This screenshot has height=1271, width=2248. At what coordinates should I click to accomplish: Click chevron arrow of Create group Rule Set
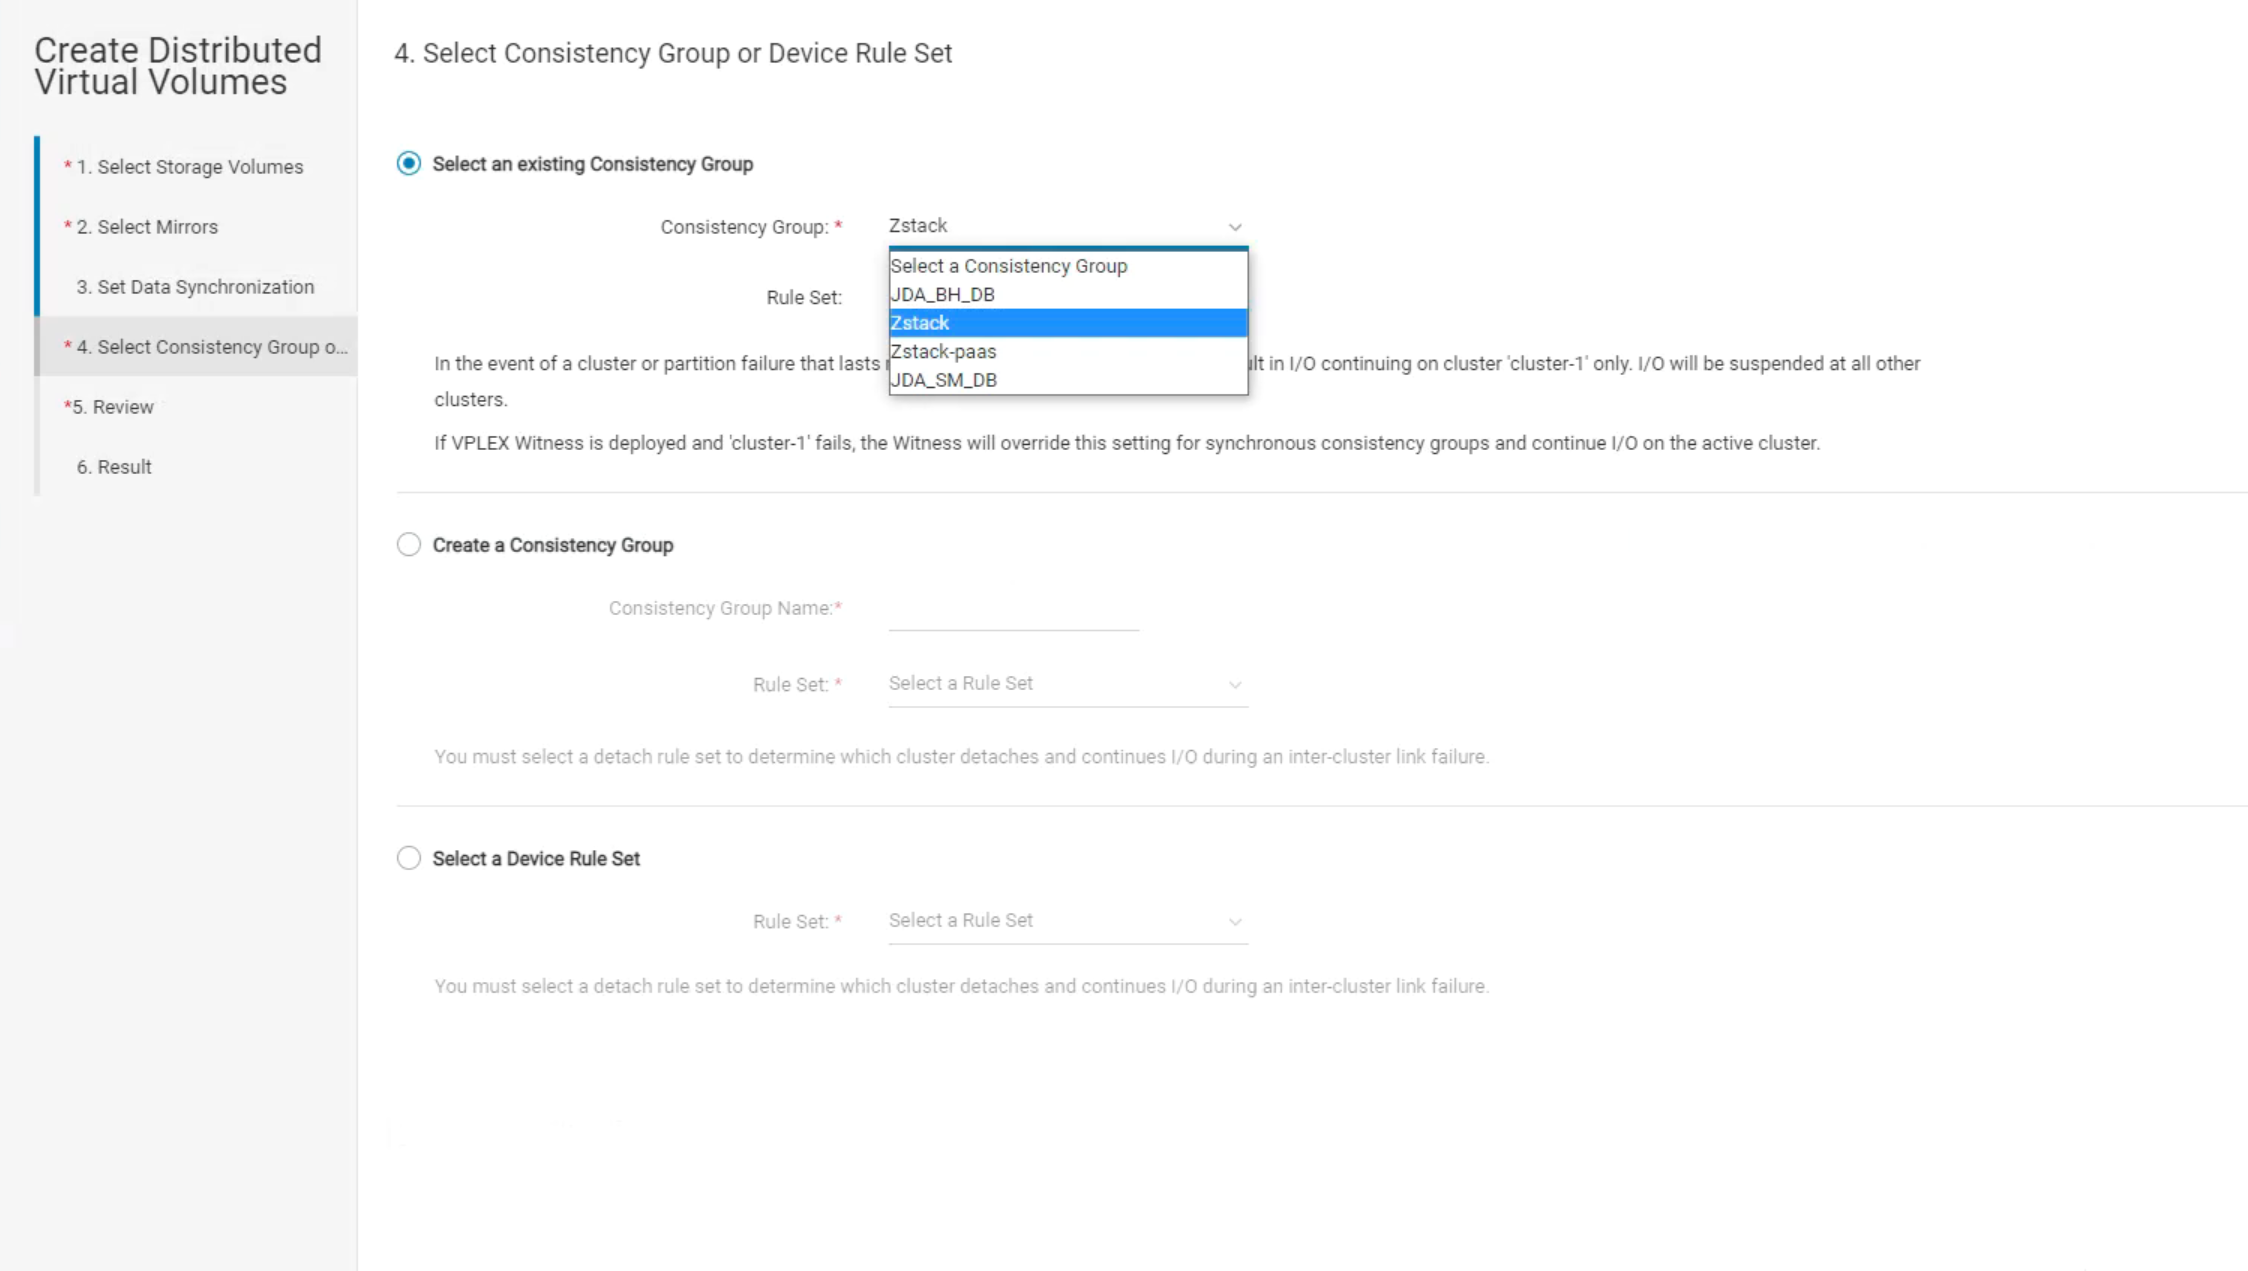[1235, 685]
